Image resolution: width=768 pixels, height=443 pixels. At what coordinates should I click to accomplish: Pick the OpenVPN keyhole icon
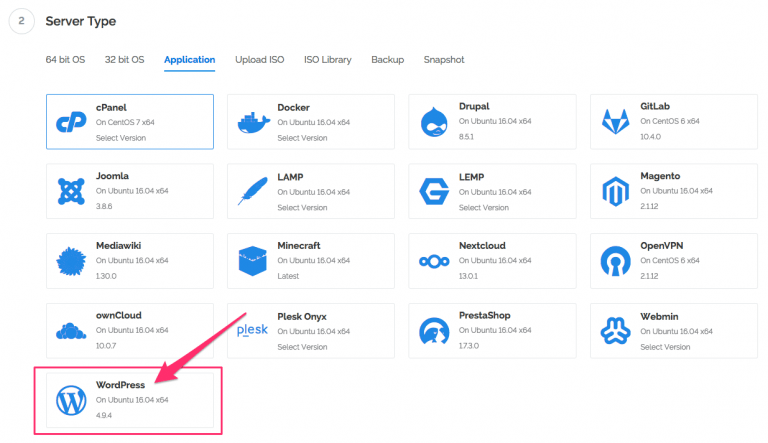pyautogui.click(x=615, y=261)
